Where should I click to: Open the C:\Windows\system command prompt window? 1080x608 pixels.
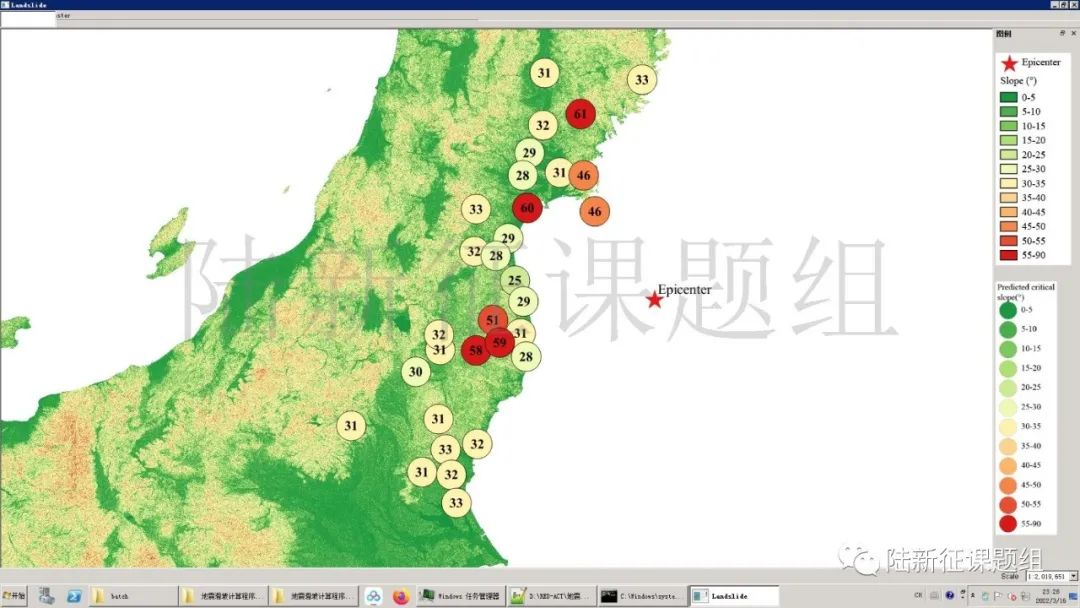[x=643, y=596]
